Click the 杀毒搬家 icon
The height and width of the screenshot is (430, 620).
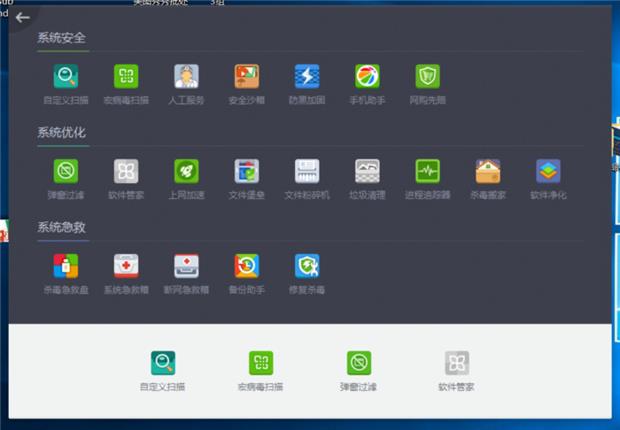pos(488,171)
